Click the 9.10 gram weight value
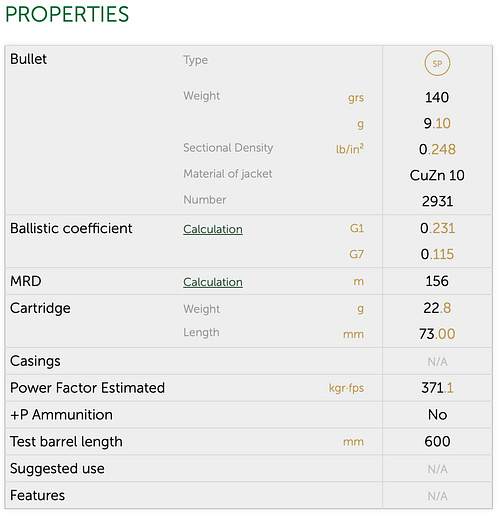 pyautogui.click(x=437, y=123)
